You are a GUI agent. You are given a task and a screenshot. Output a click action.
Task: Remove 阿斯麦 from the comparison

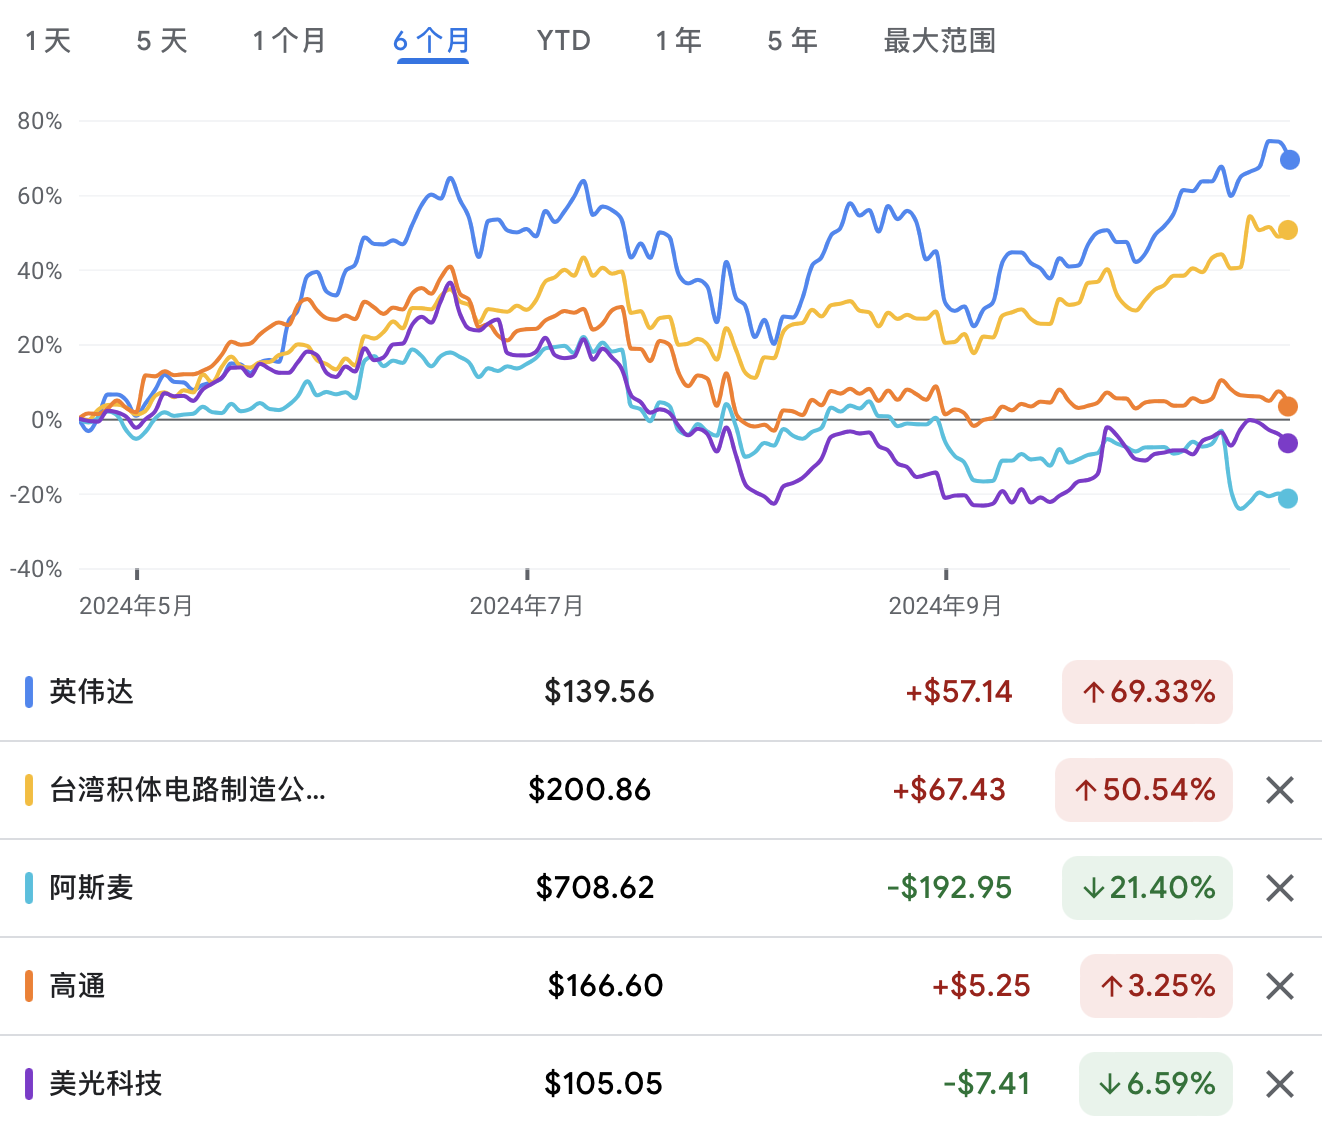coord(1280,888)
